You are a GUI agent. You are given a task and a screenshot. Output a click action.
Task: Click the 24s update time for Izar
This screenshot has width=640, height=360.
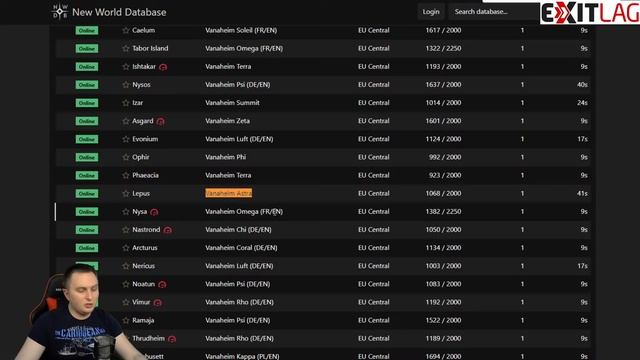coord(582,103)
